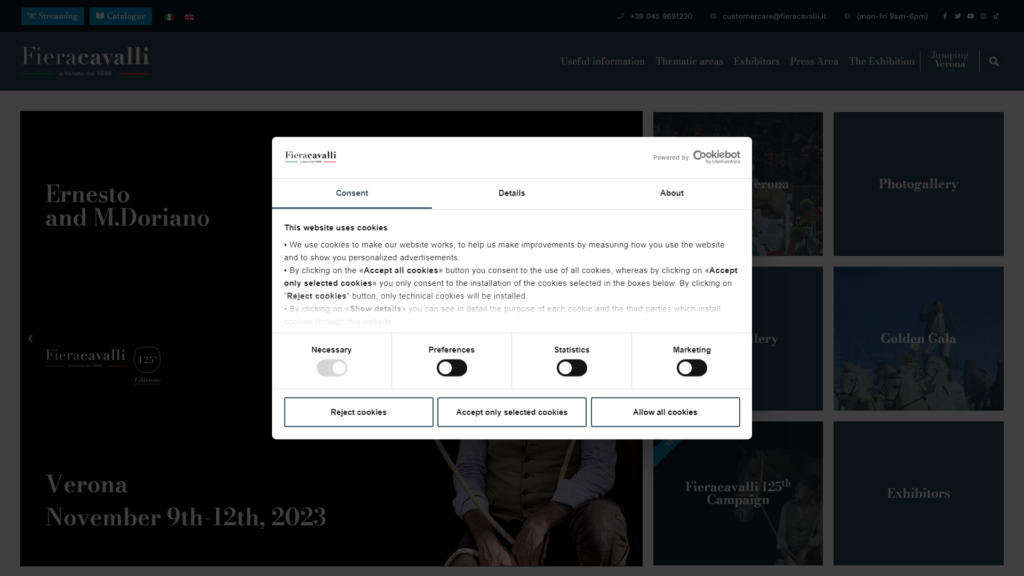Open the Fieracavalli 125th Campaign tile

pyautogui.click(x=738, y=493)
